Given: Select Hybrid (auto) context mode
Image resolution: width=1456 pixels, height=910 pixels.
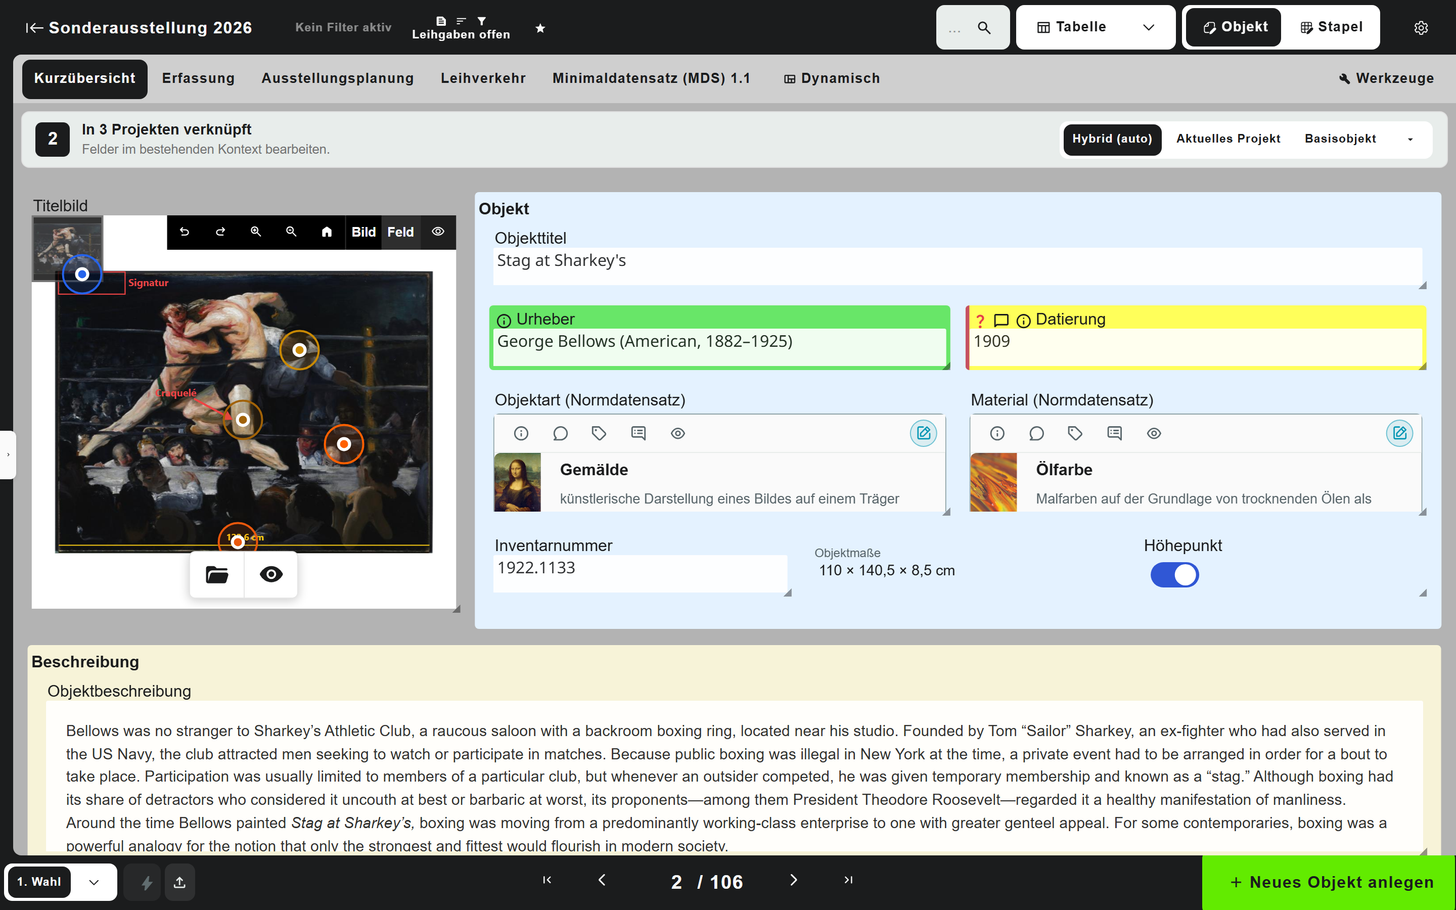Looking at the screenshot, I should [1112, 139].
